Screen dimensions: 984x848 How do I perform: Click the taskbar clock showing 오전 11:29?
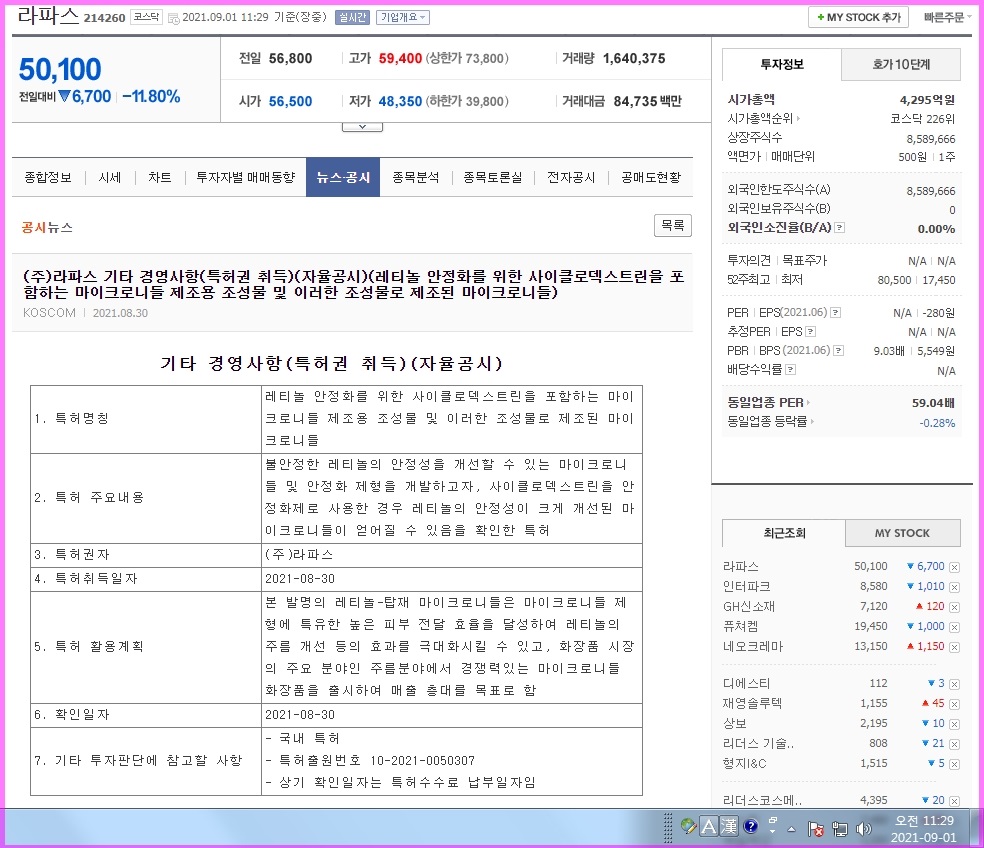[x=924, y=829]
